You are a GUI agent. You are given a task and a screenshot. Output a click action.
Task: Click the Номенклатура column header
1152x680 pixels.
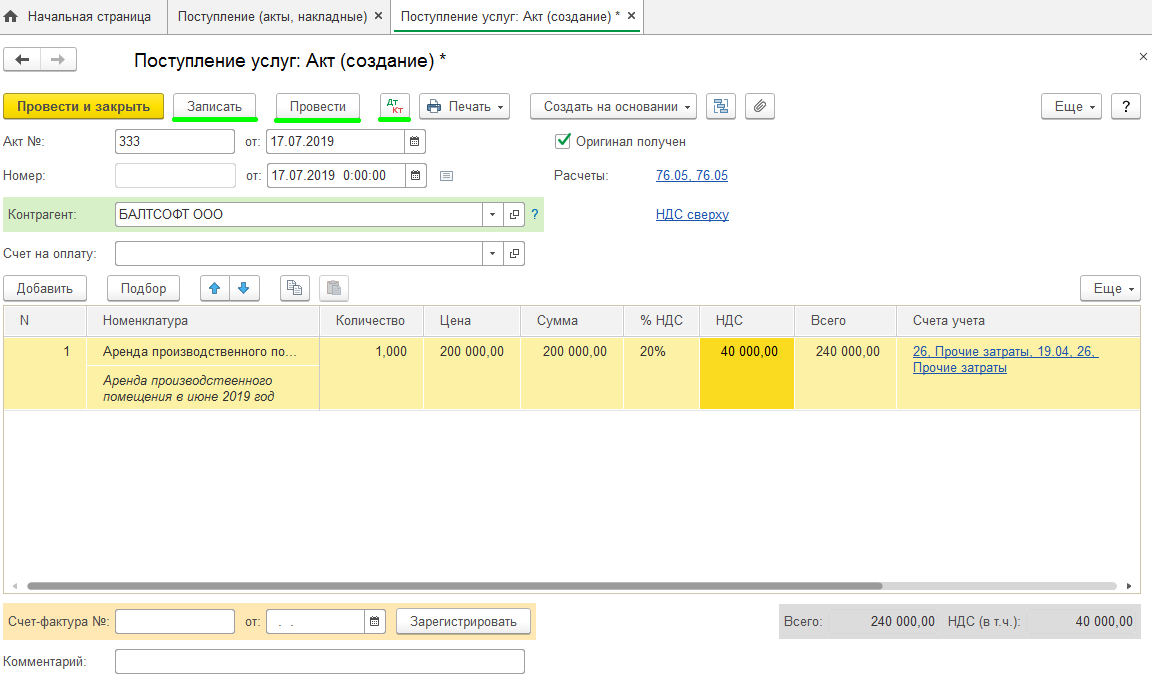point(203,321)
